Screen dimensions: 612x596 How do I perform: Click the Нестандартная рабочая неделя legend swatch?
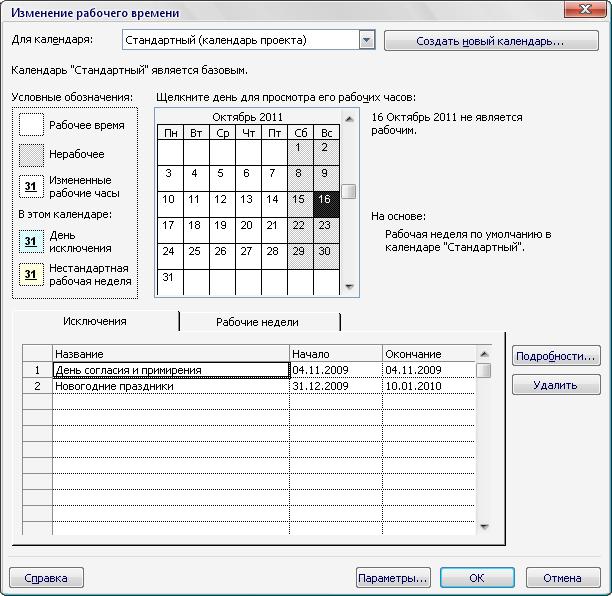tap(32, 274)
